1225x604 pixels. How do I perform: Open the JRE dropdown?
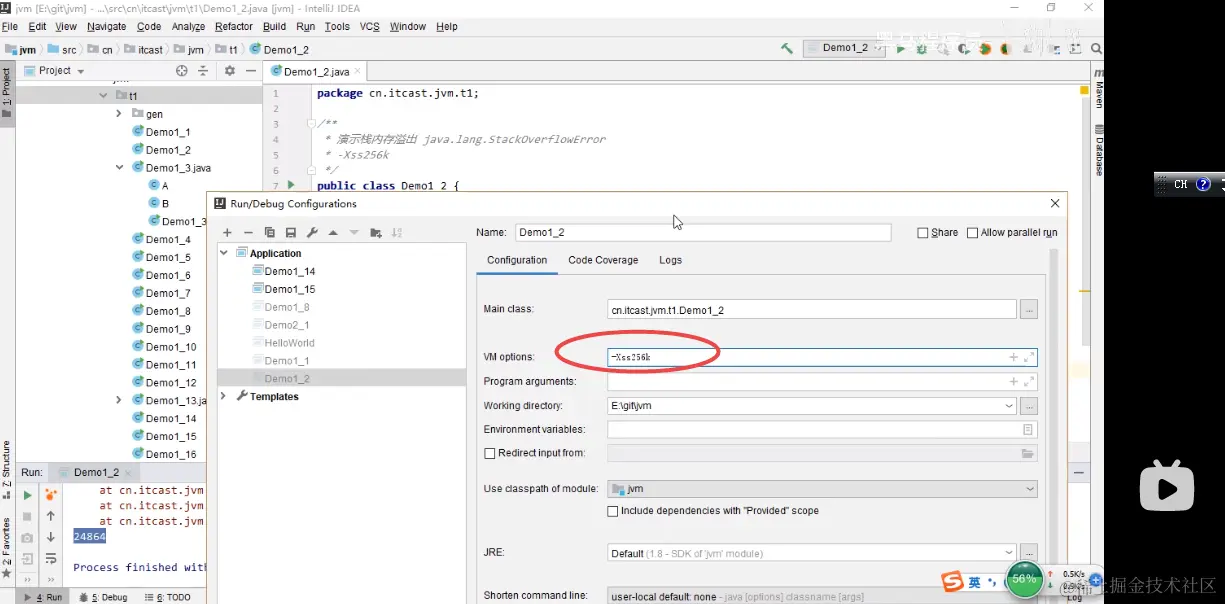(1009, 553)
